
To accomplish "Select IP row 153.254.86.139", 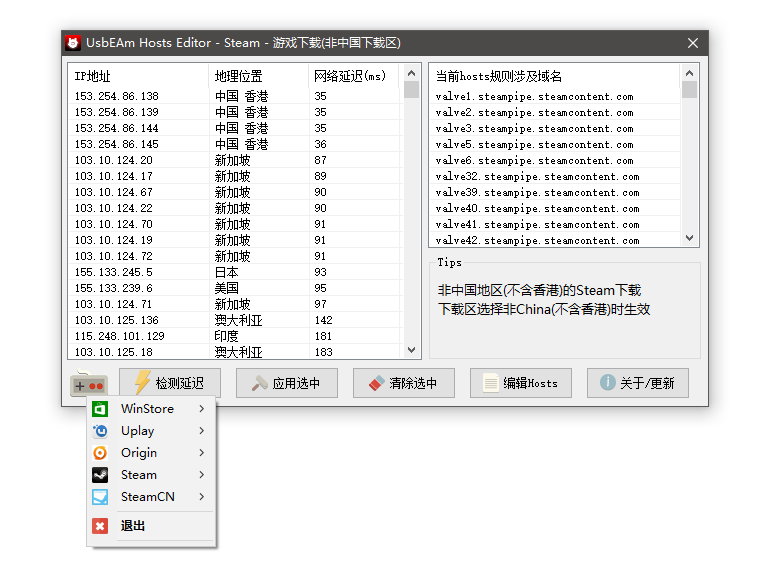I will pos(235,112).
